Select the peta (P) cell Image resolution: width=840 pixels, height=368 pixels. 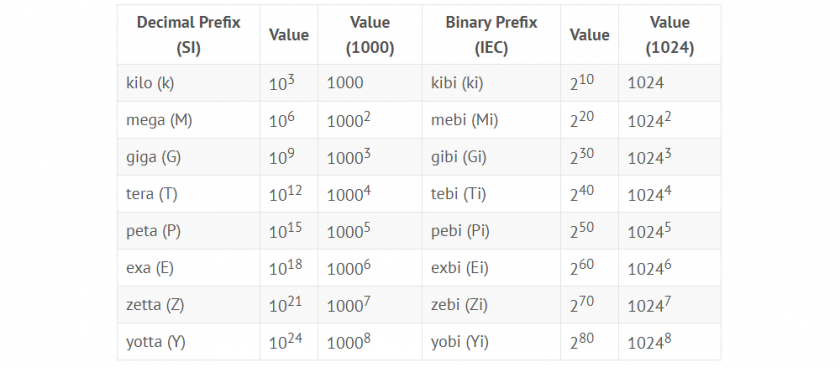point(189,231)
